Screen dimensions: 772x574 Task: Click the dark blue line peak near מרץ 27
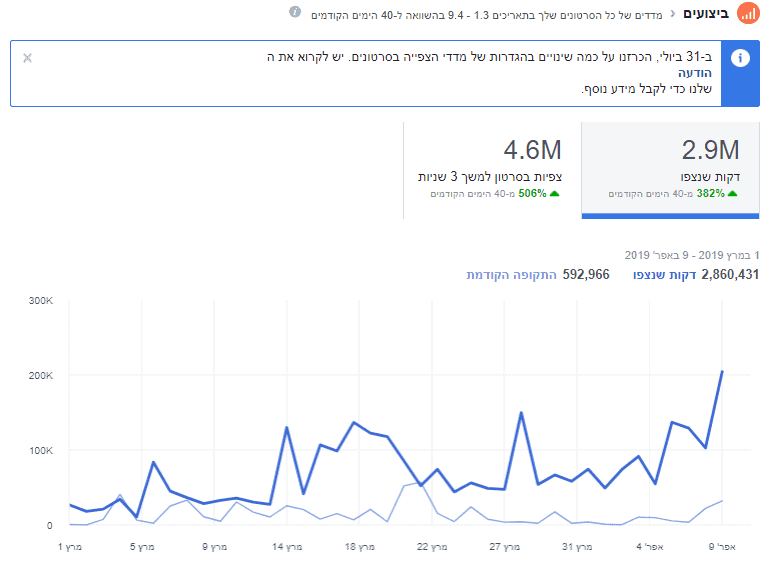point(521,412)
